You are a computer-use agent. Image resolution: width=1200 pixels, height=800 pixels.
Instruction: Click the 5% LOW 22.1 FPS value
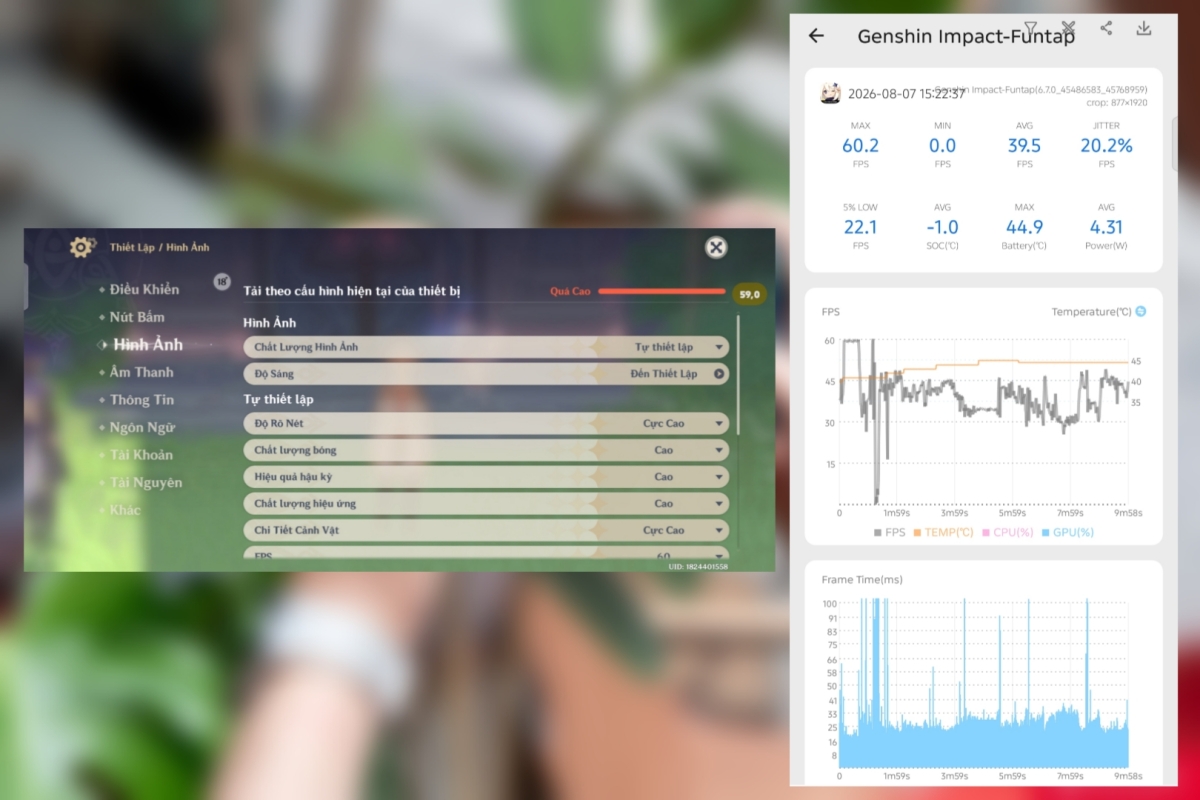(x=860, y=227)
